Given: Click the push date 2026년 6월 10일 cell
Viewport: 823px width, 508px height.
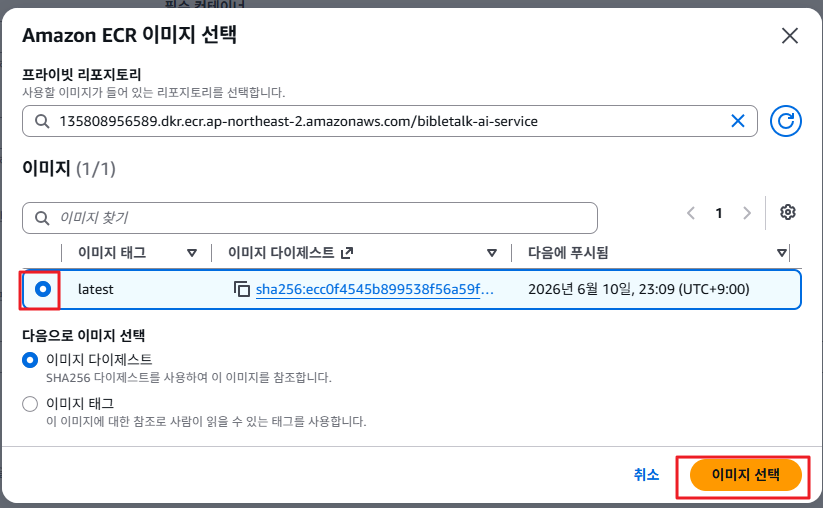Looking at the screenshot, I should tap(638, 289).
